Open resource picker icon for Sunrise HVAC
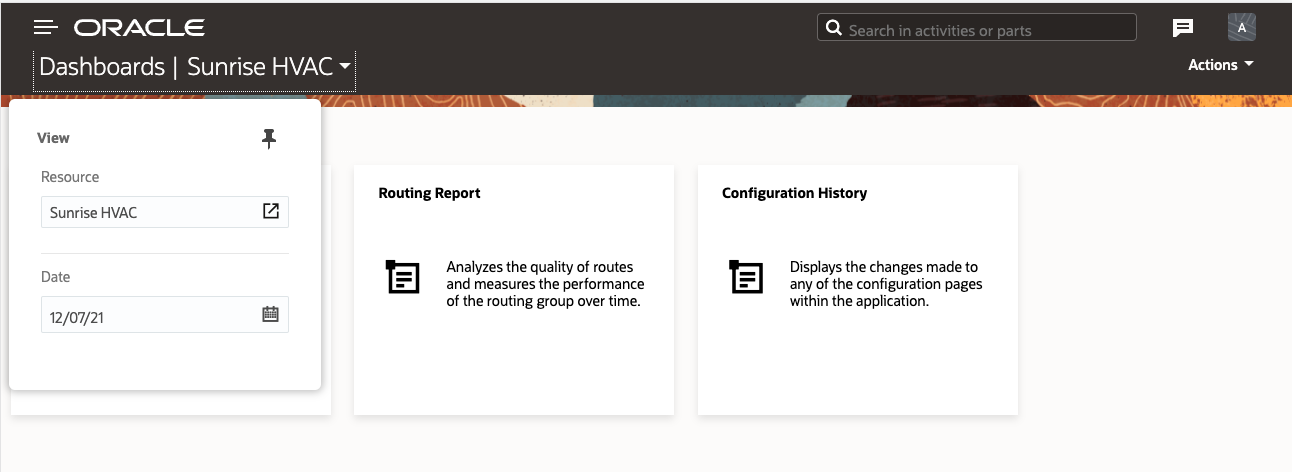 [270, 211]
